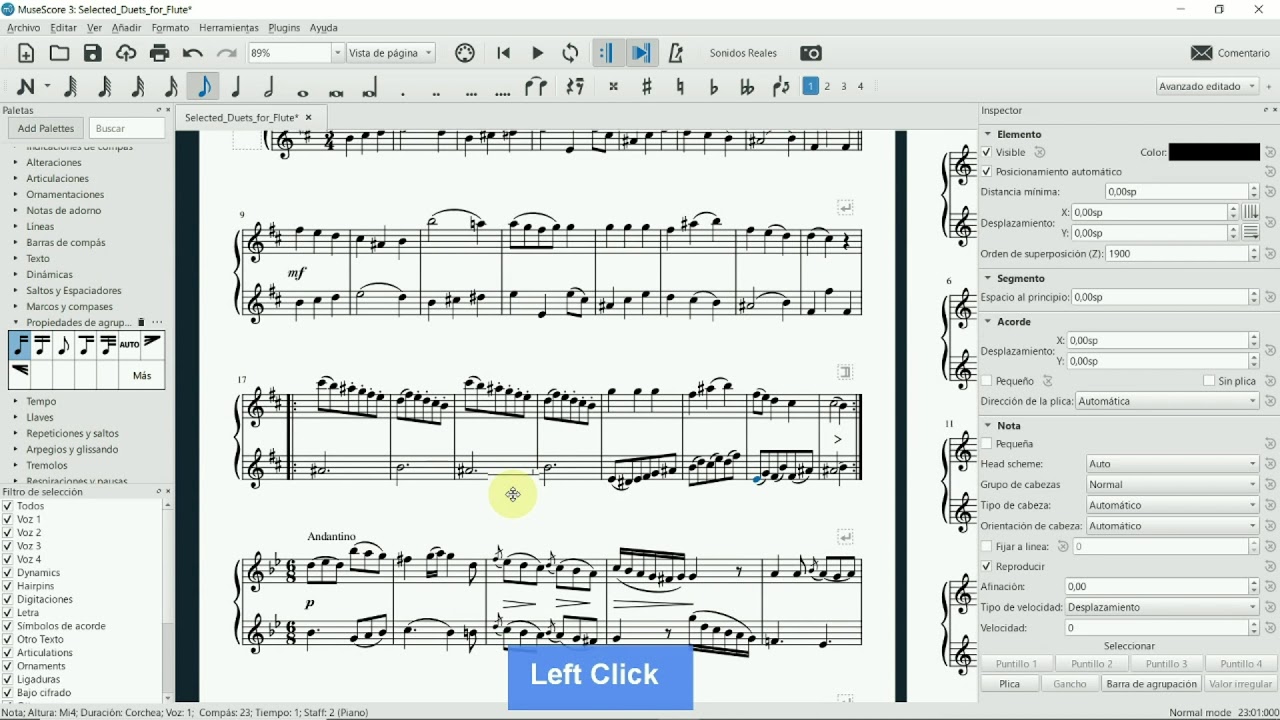
Task: Select voice 1 button
Action: pyautogui.click(x=811, y=86)
